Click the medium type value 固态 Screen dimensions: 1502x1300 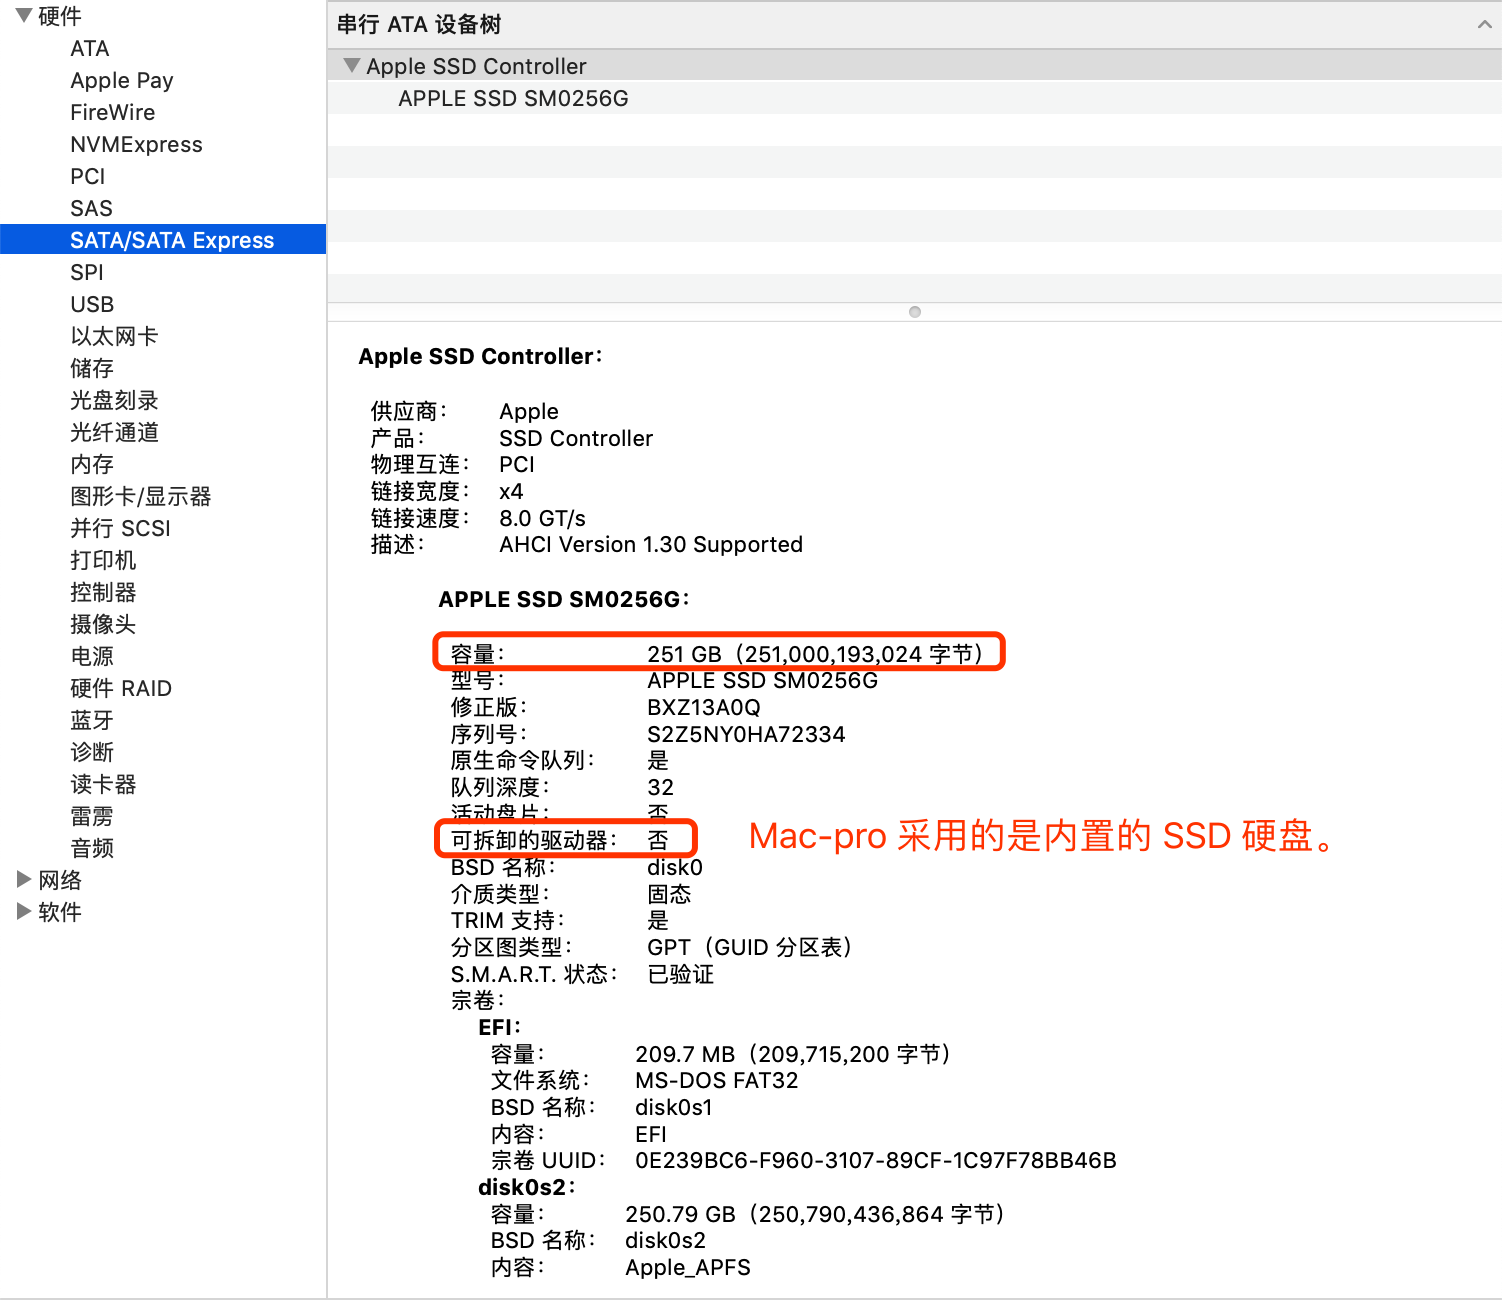tap(669, 894)
